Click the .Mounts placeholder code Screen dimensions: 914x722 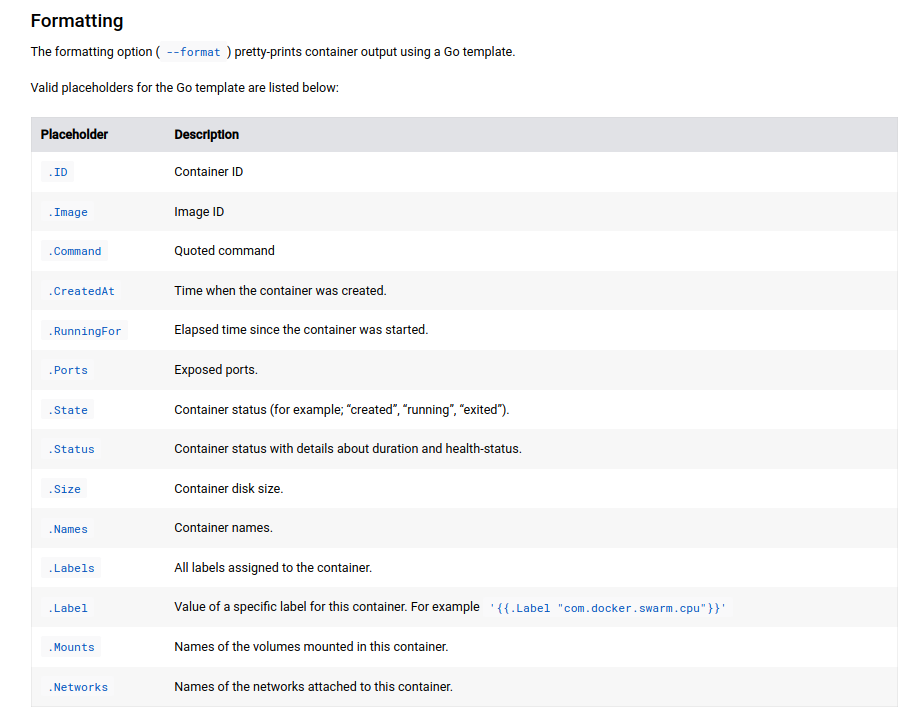click(x=71, y=647)
